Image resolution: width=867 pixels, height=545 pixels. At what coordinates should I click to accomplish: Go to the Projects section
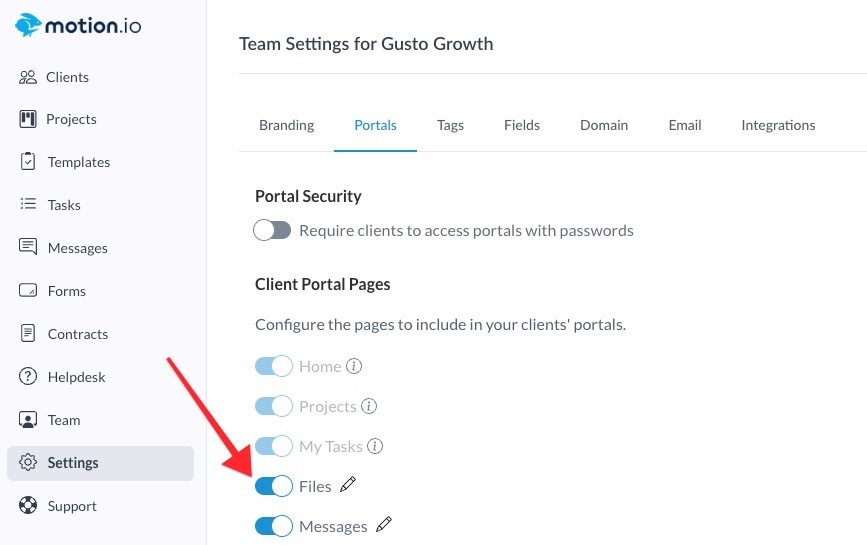(x=71, y=119)
